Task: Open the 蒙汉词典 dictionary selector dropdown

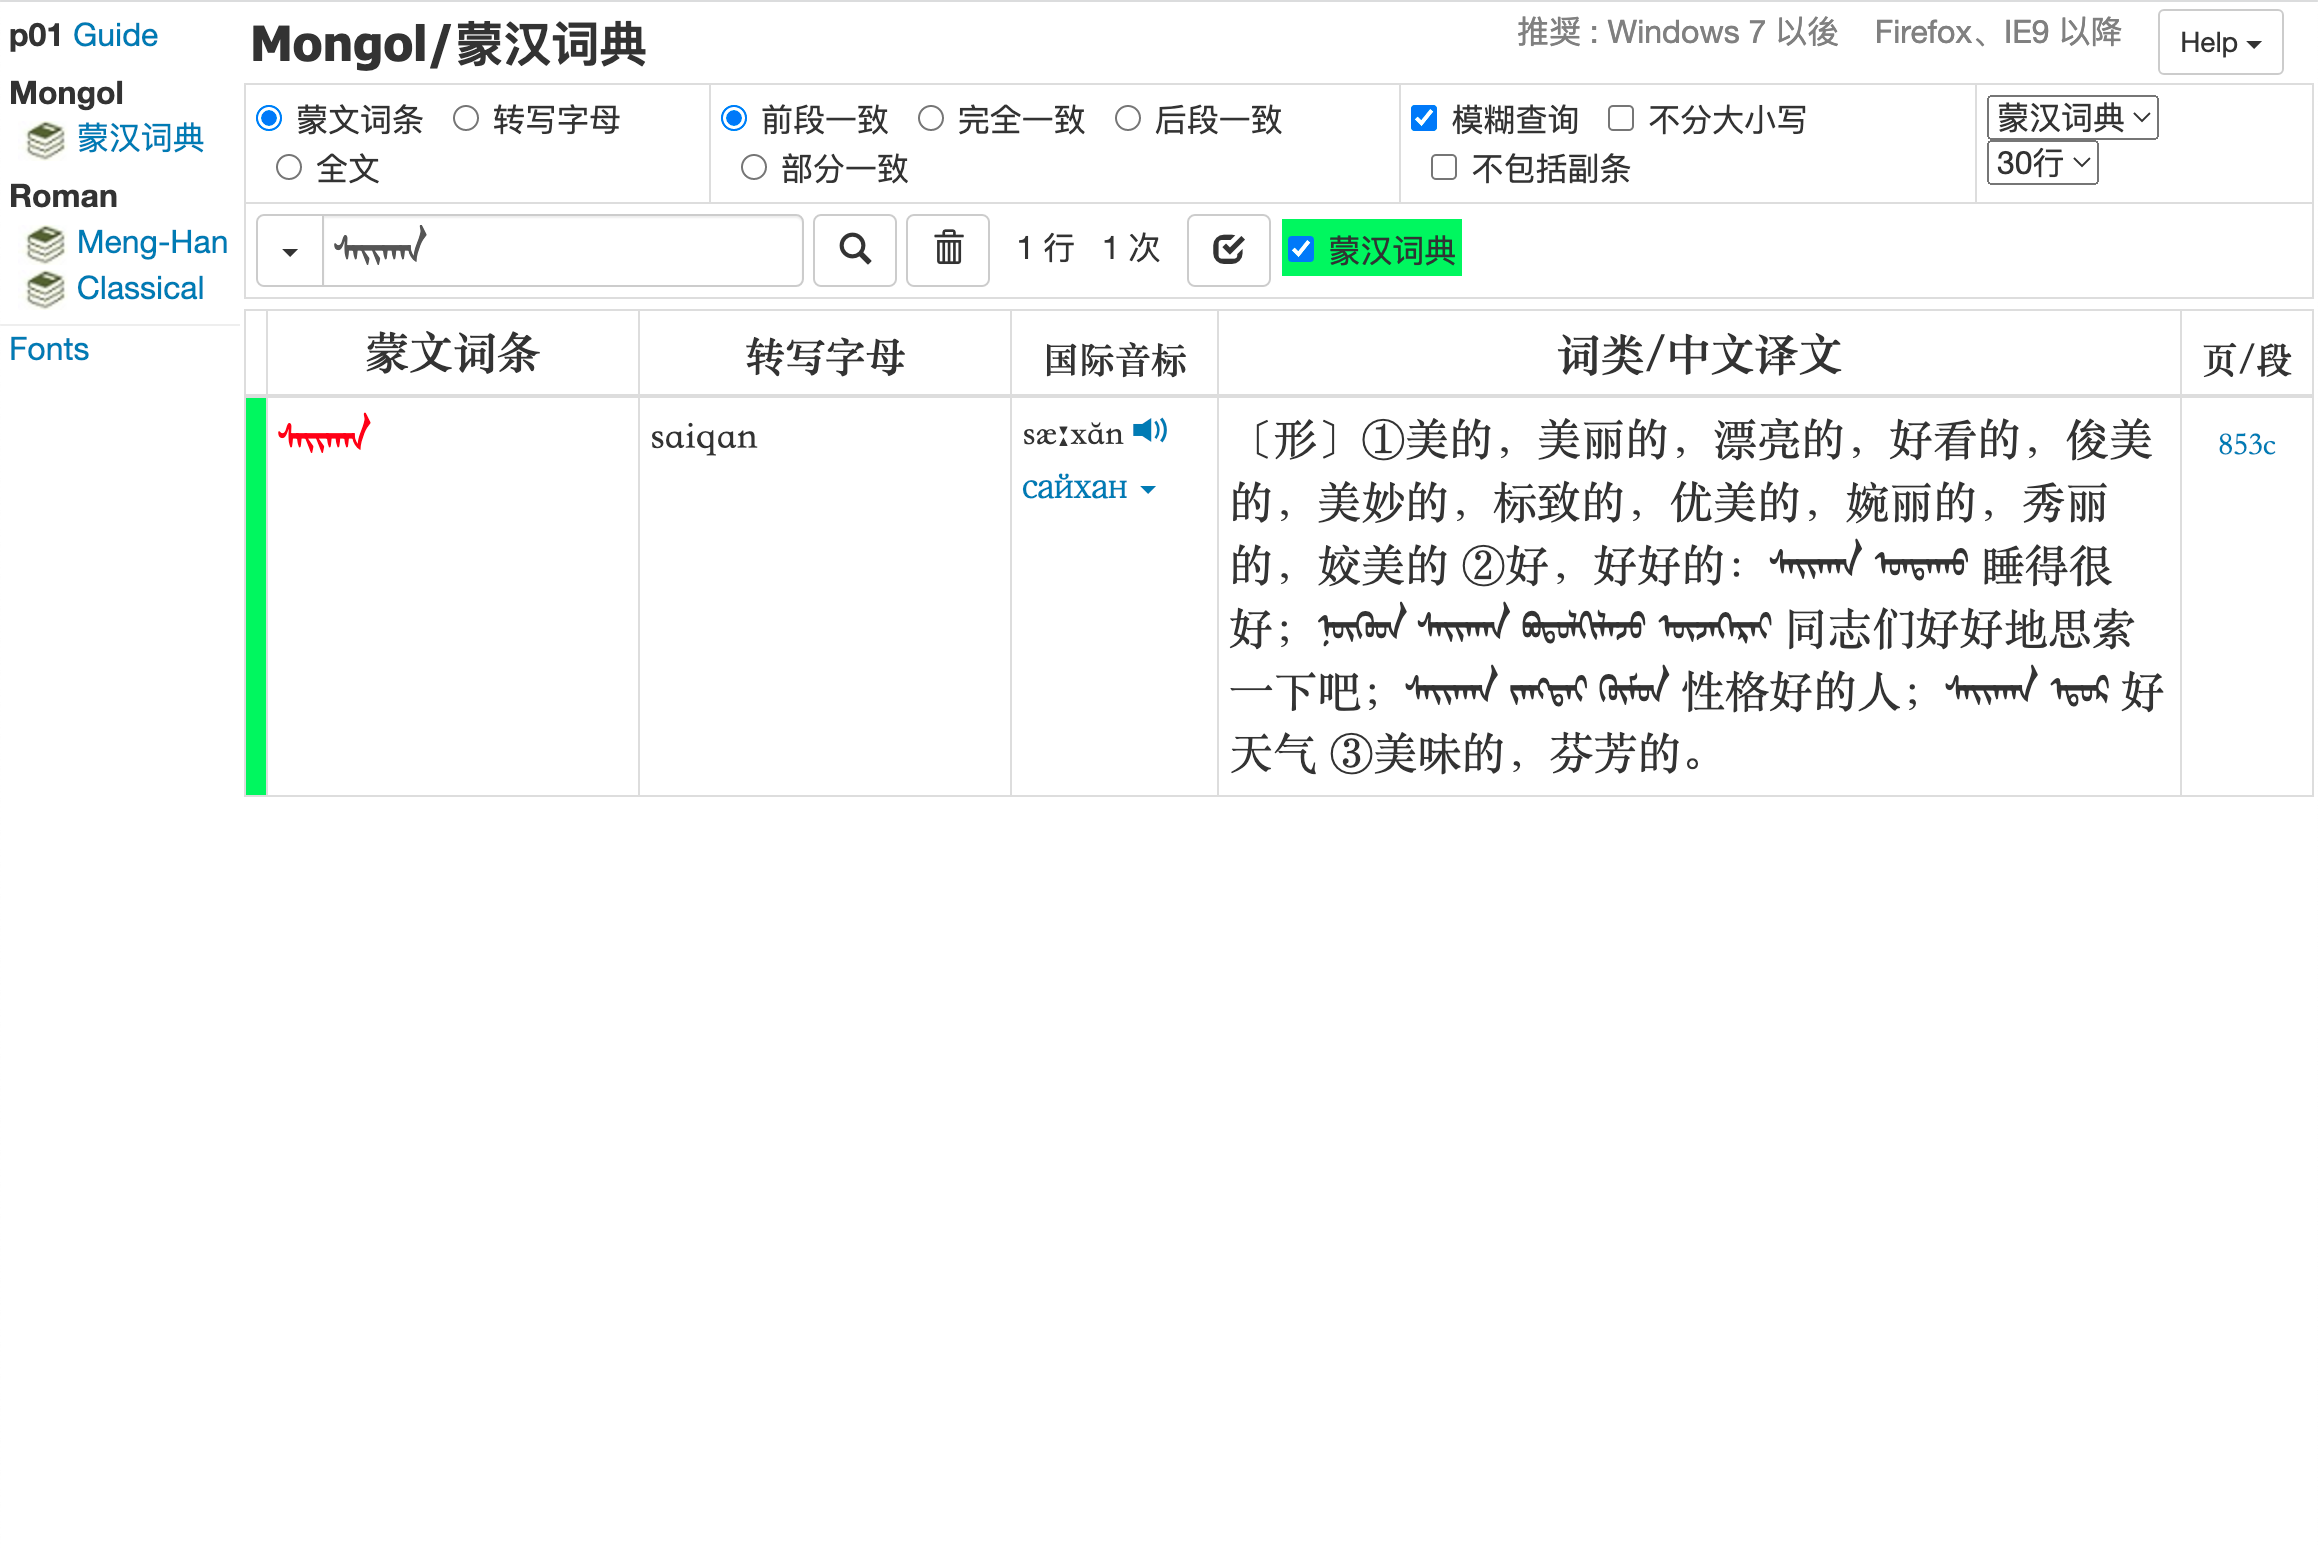Action: click(2071, 117)
